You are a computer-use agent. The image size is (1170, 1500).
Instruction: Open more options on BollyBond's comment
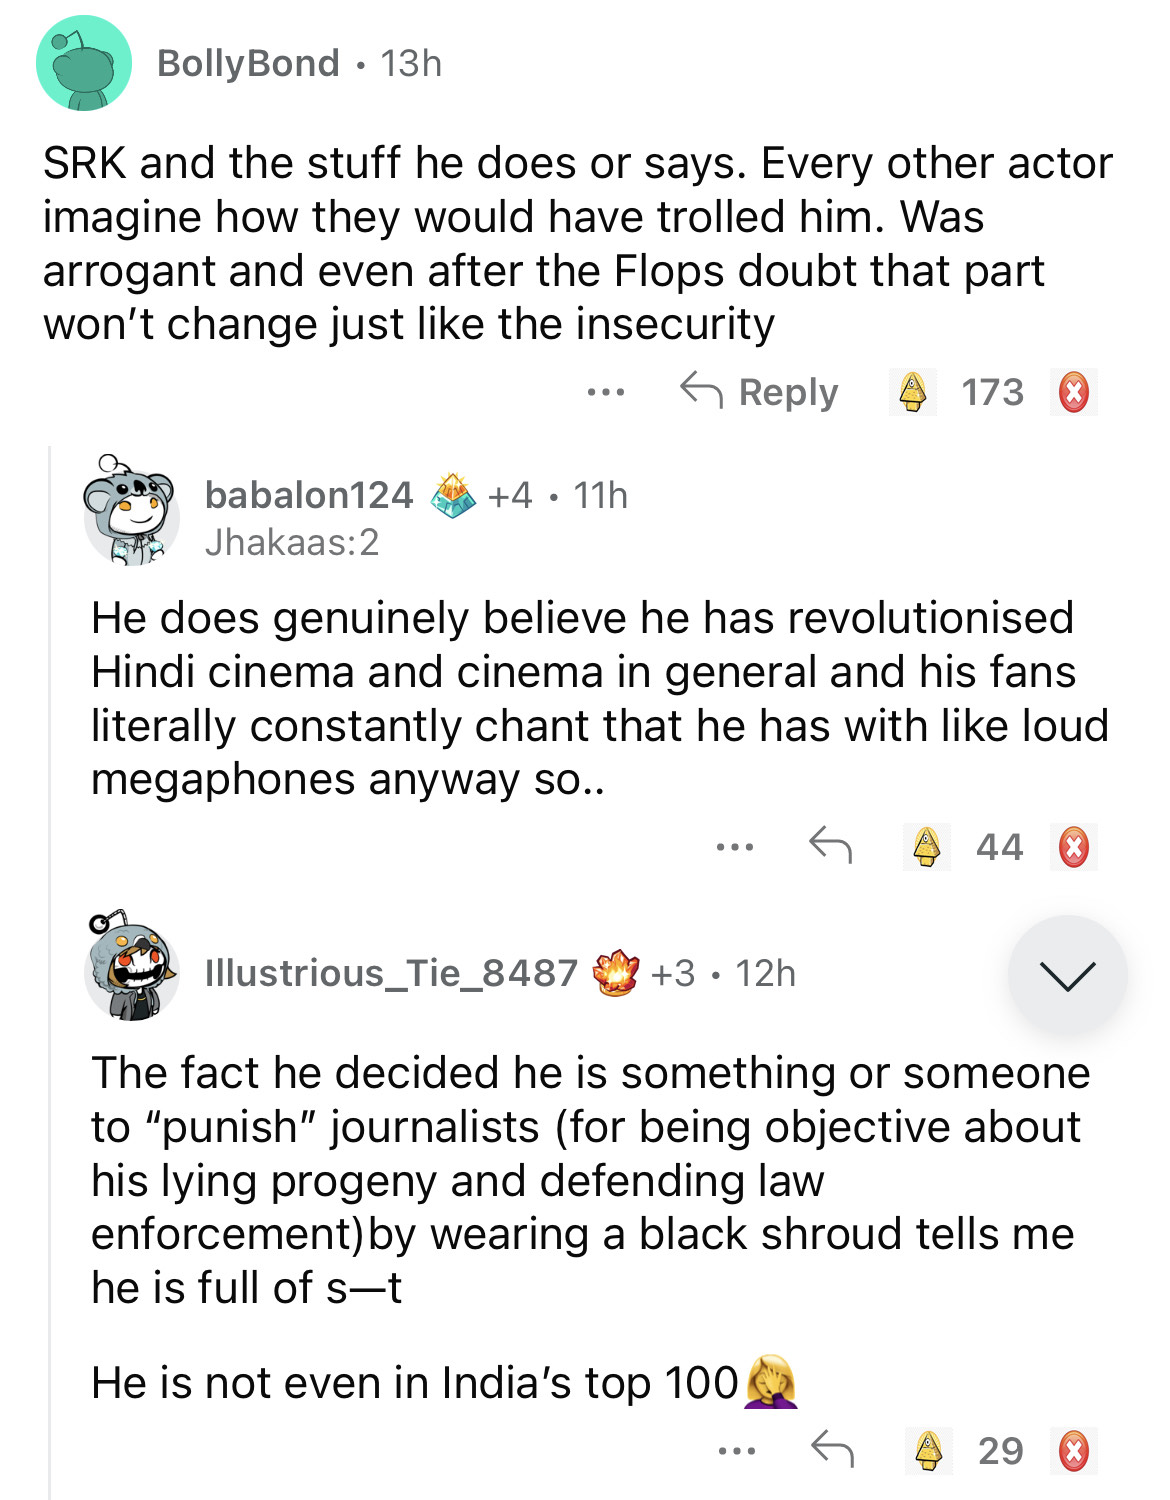tap(606, 392)
